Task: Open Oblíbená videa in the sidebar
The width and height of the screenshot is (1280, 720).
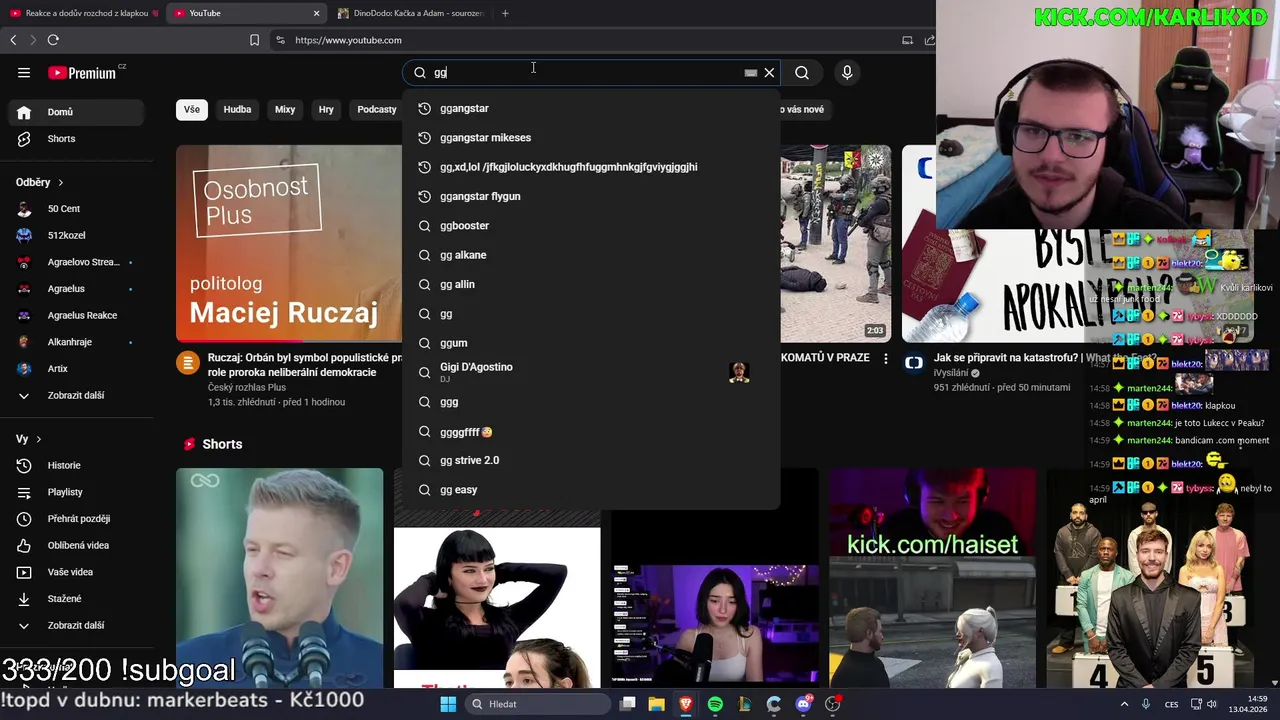Action: [x=76, y=545]
